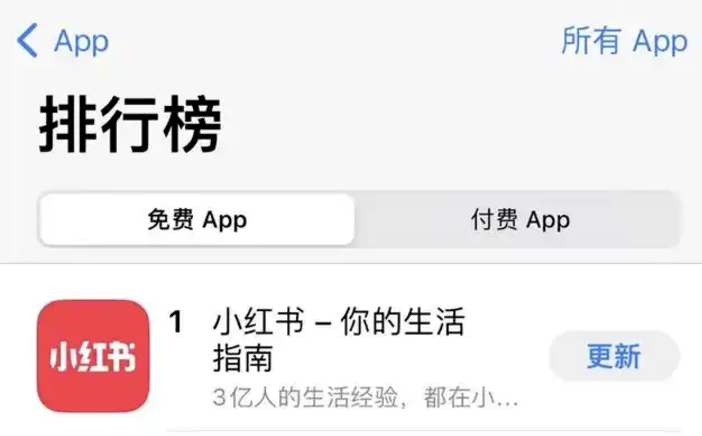The image size is (702, 436).
Task: Tap the word 付费 in segmented control
Action: pyautogui.click(x=494, y=219)
